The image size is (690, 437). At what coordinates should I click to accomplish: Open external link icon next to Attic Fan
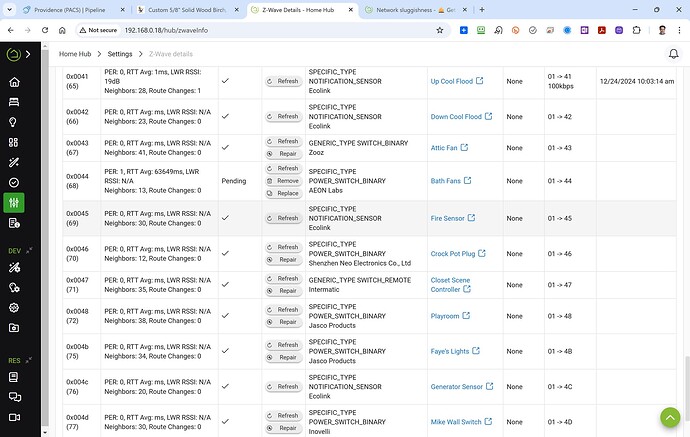click(464, 147)
